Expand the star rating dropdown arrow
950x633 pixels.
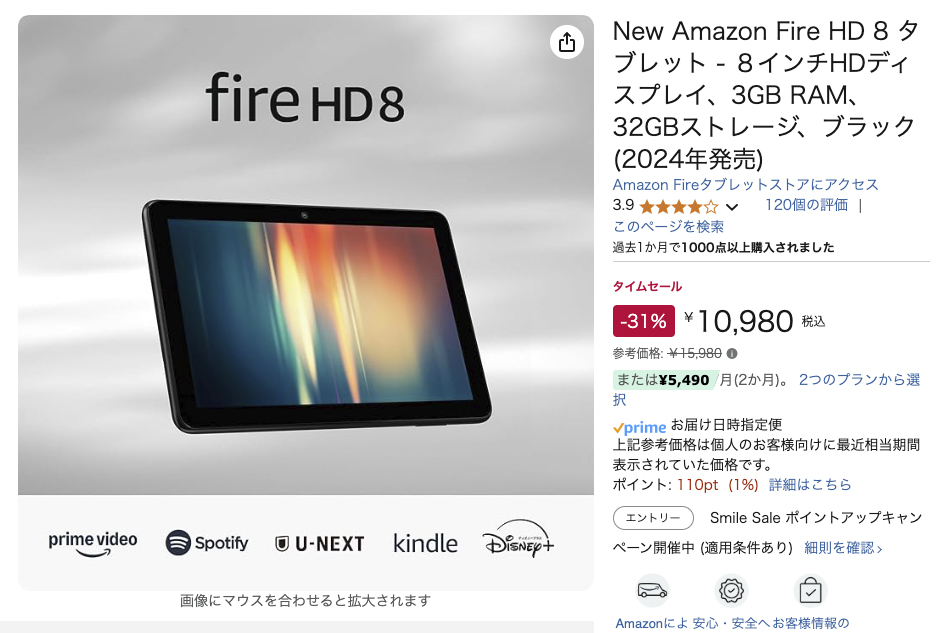(x=732, y=207)
